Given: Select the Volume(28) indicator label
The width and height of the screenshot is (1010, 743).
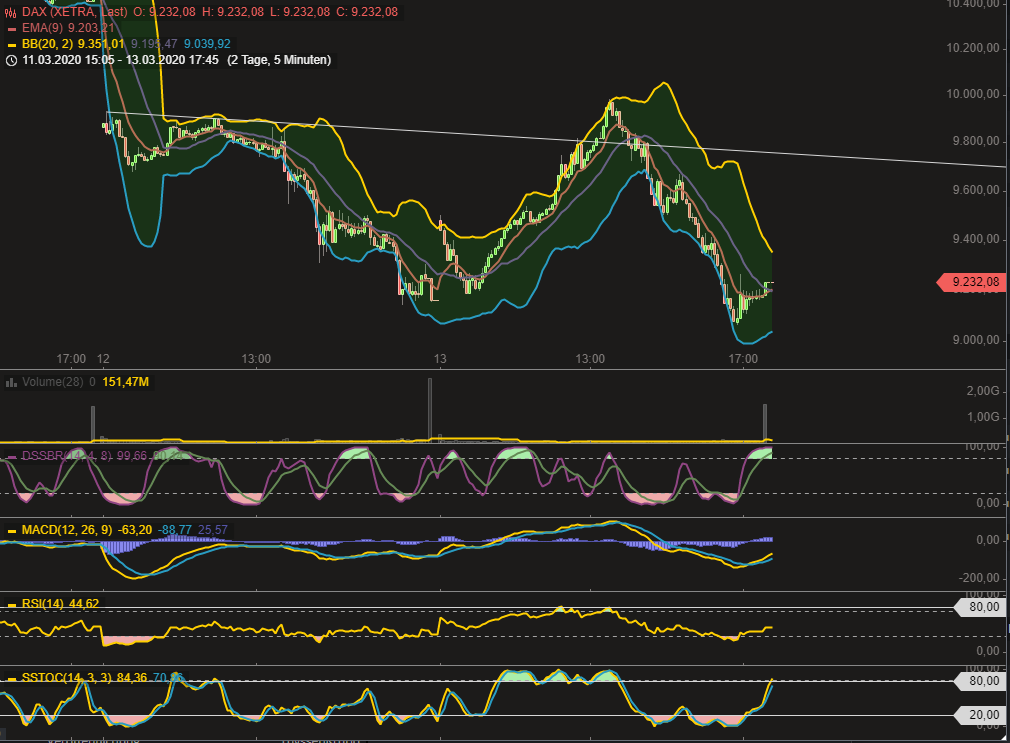Looking at the screenshot, I should (53, 382).
